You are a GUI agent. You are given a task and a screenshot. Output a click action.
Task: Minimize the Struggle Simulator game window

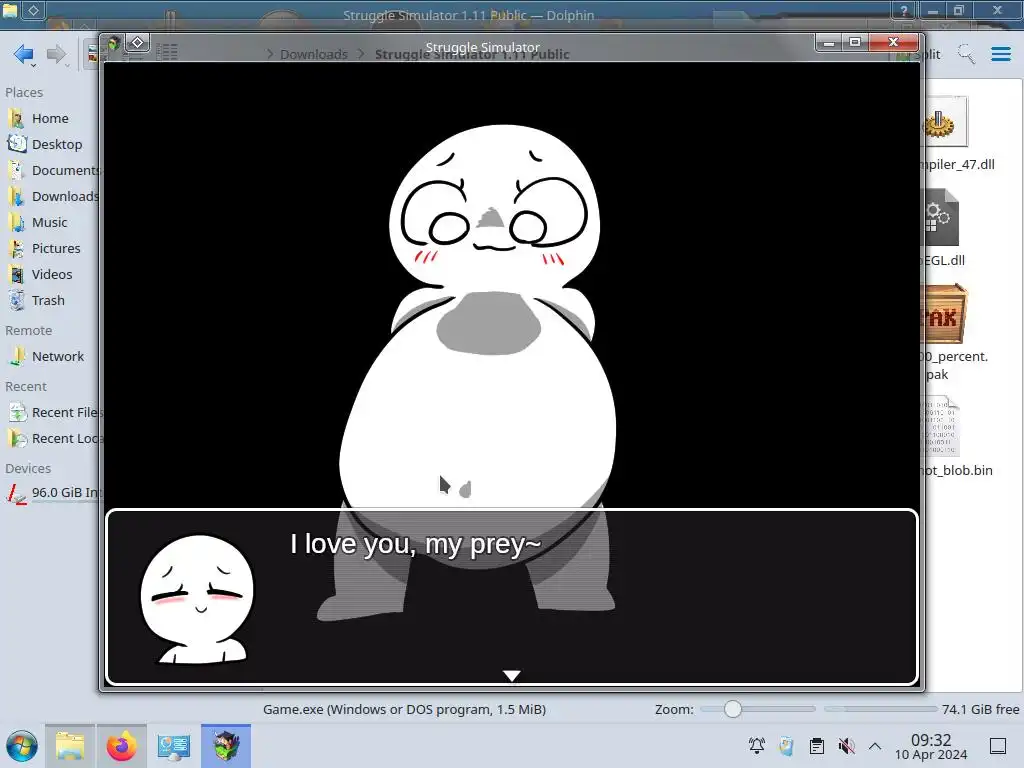[x=829, y=43]
